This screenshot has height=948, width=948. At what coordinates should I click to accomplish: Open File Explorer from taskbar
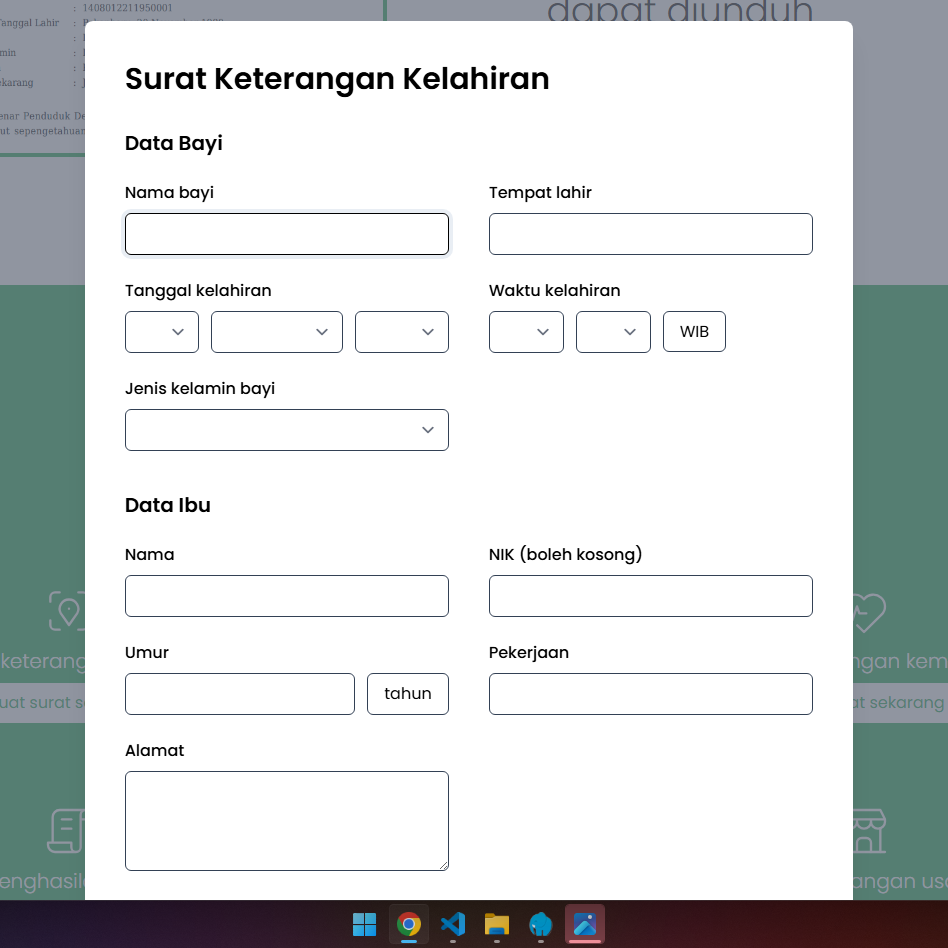click(497, 924)
